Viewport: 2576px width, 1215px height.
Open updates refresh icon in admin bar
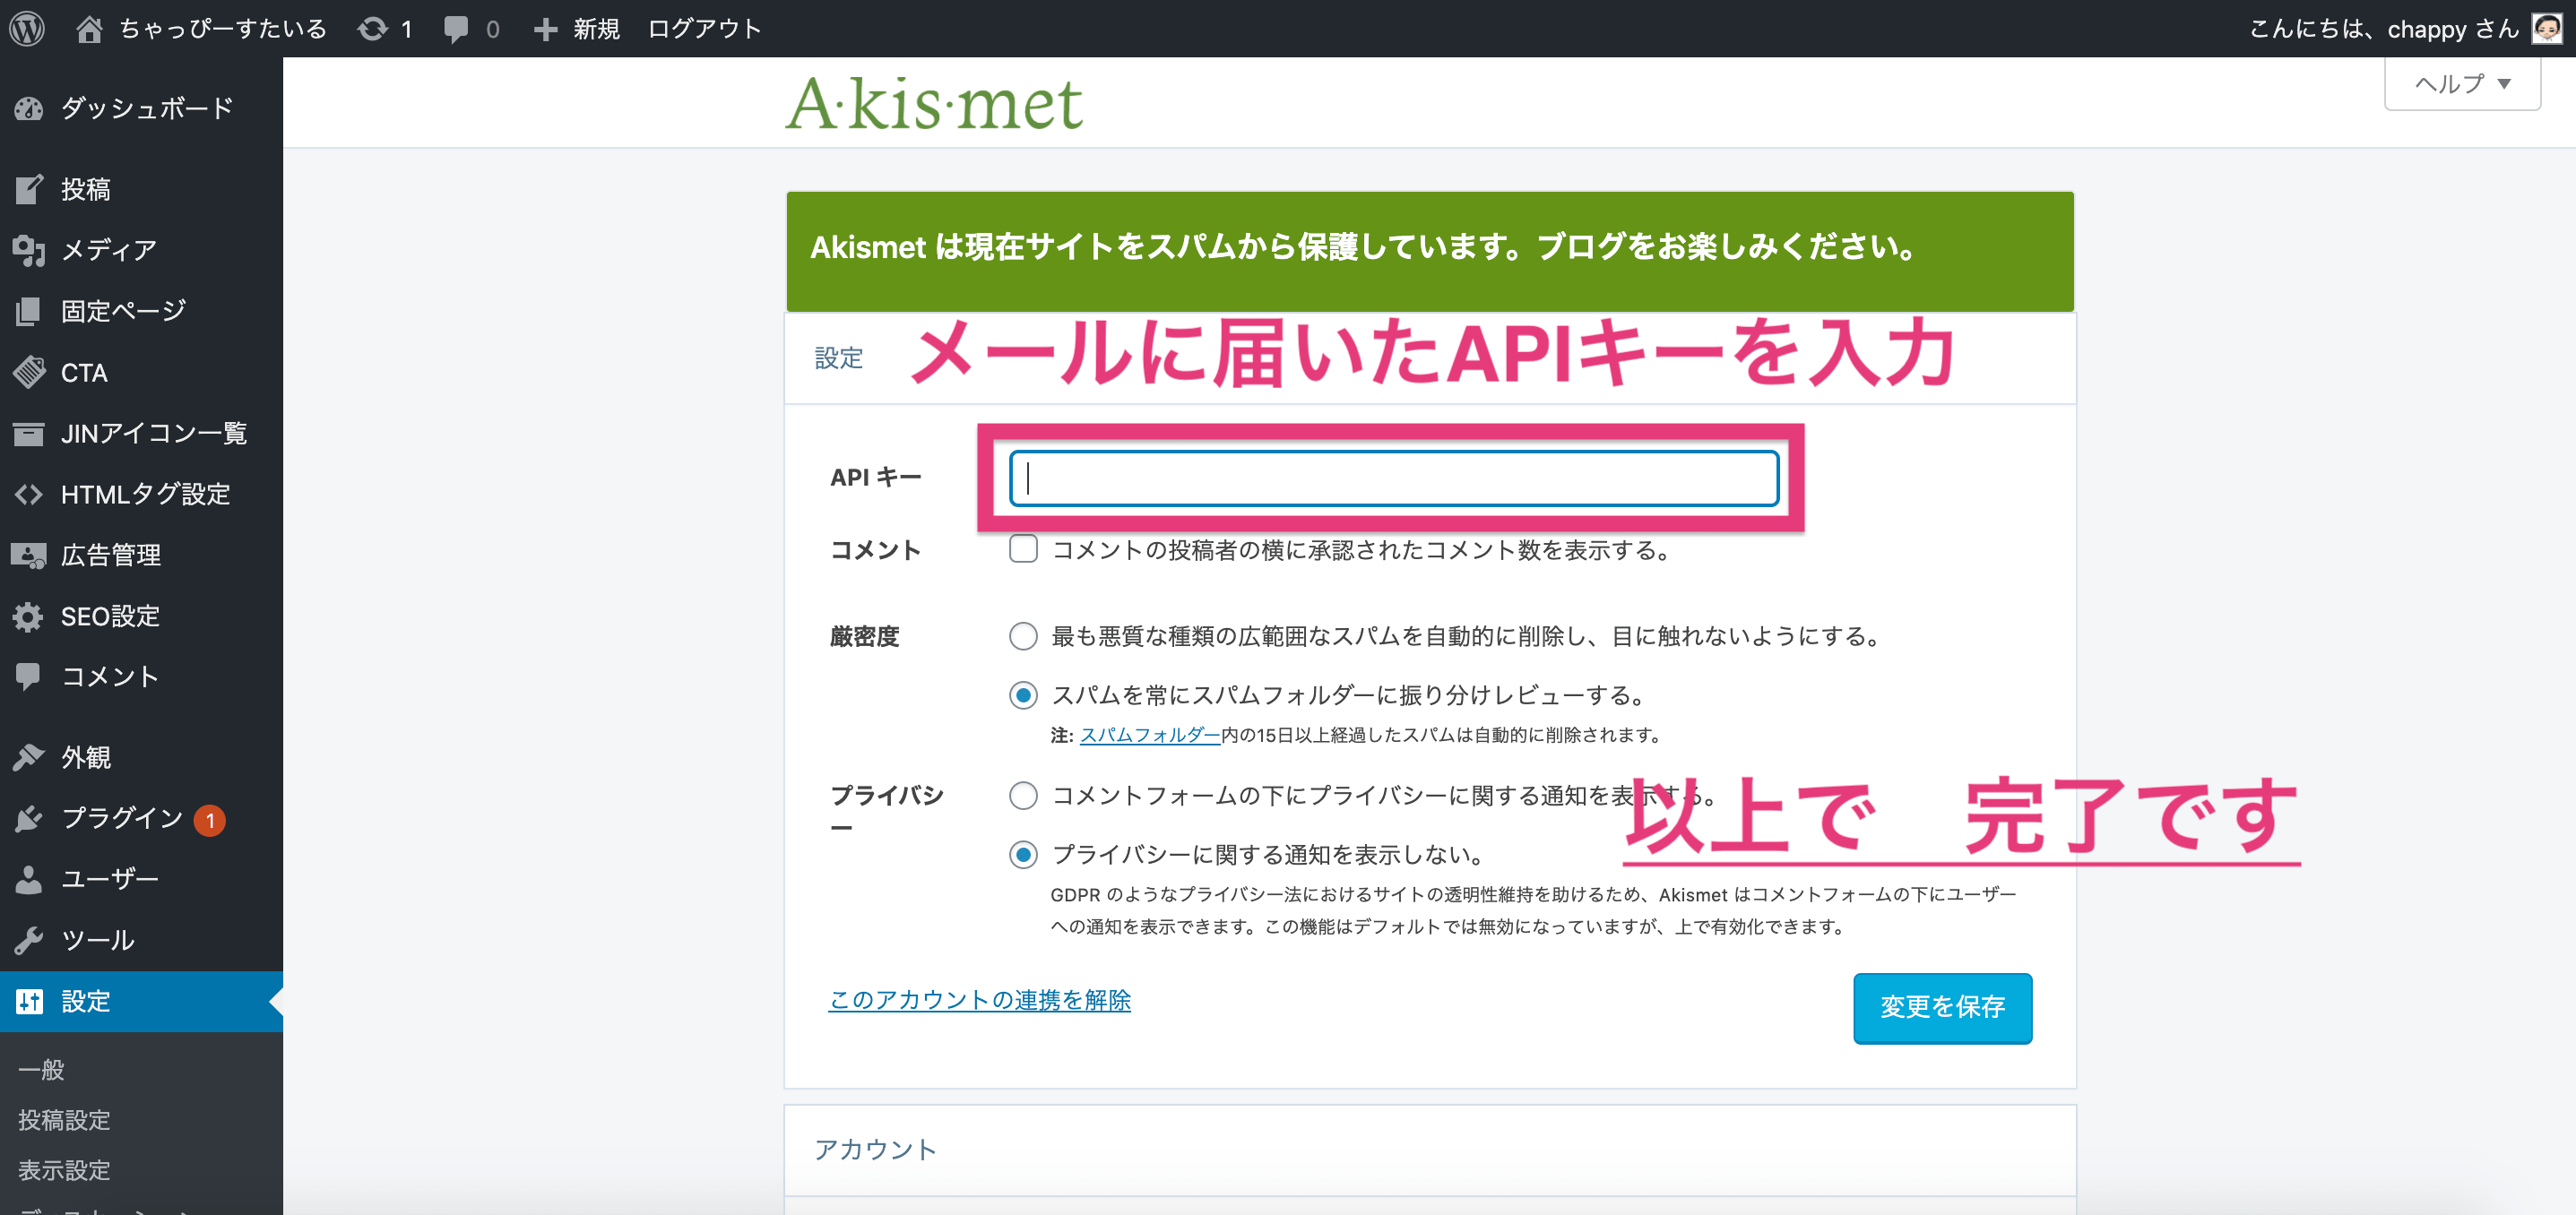click(372, 29)
